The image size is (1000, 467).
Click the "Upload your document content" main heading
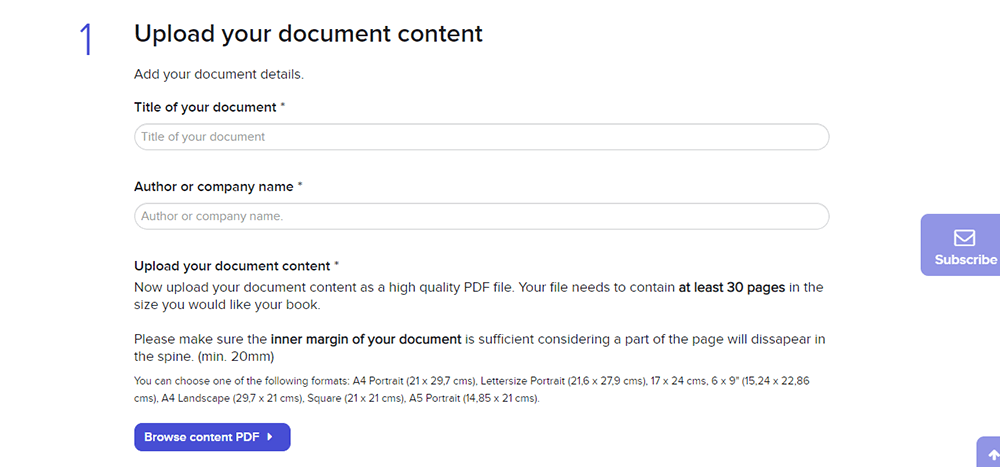tap(308, 34)
